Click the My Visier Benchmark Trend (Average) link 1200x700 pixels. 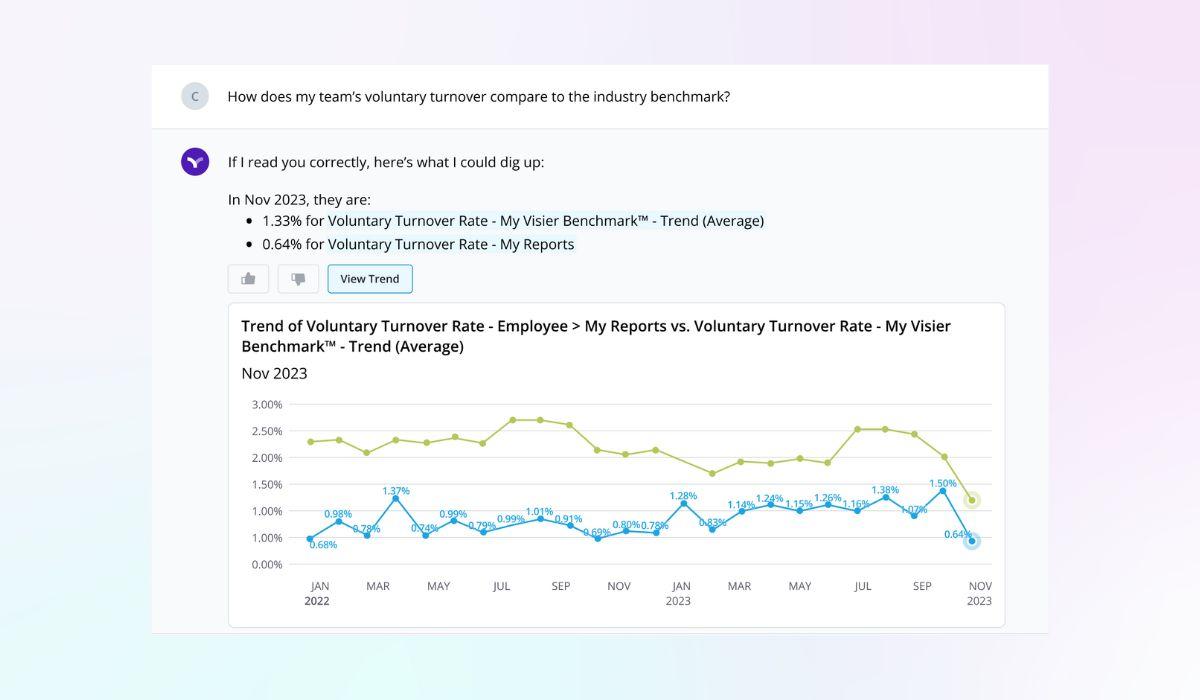pyautogui.click(x=546, y=220)
